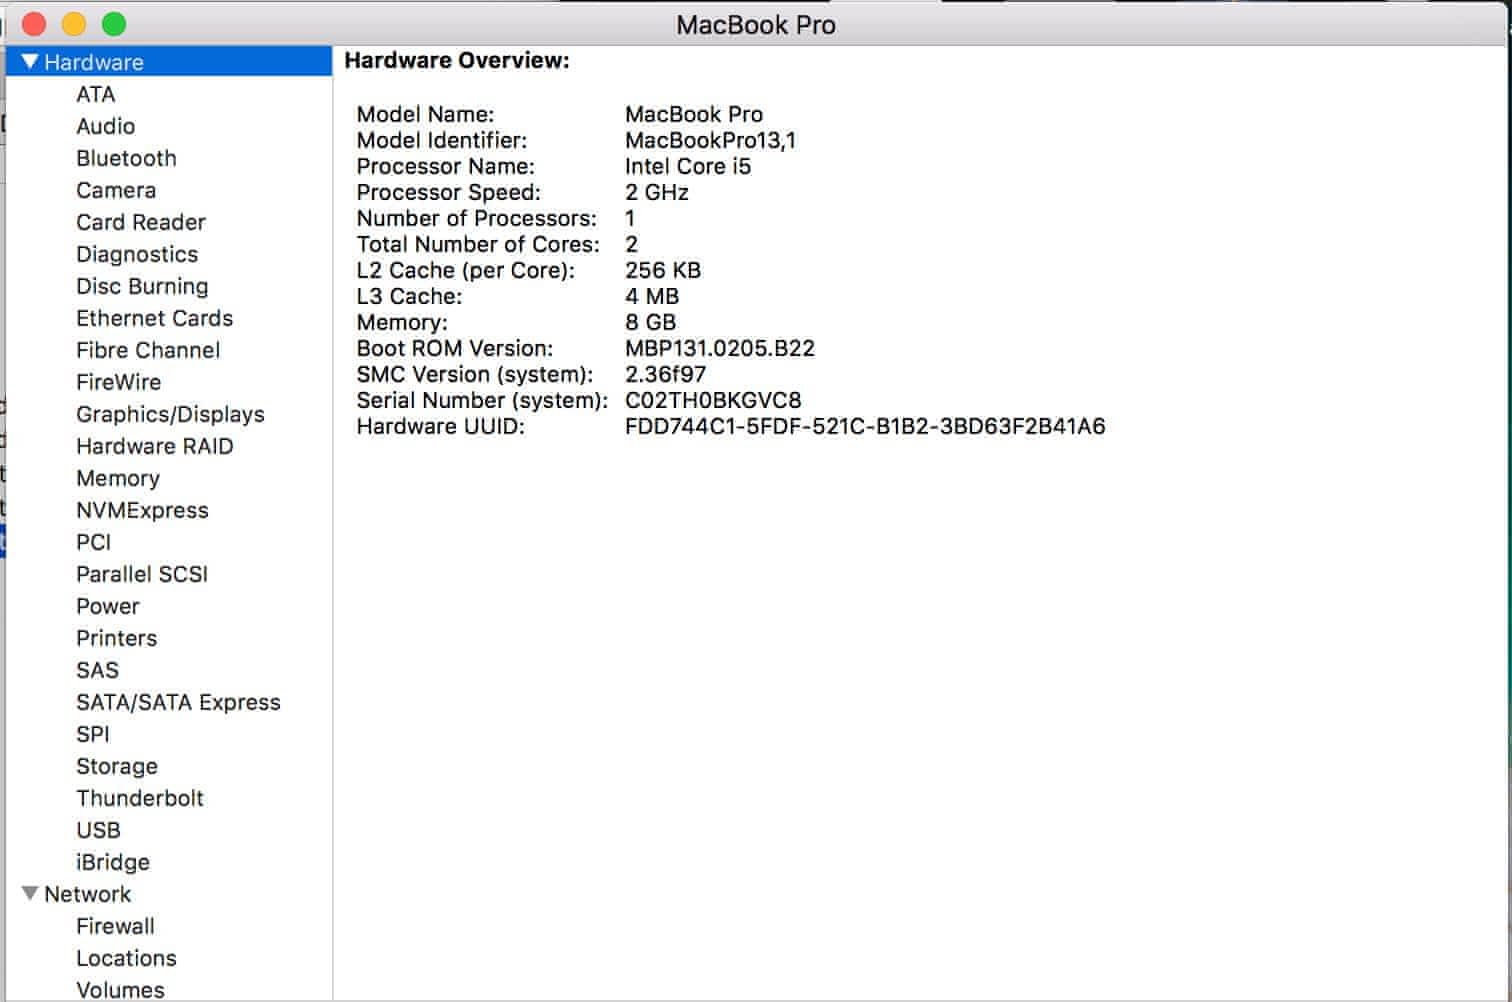Screen dimensions: 1512x1002
Task: Open the NVMExpress entry
Action: tap(142, 510)
